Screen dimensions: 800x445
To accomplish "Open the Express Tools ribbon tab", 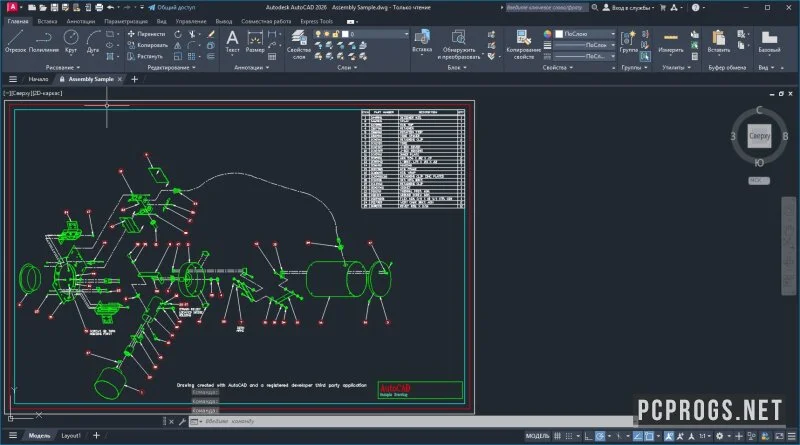I will click(316, 21).
